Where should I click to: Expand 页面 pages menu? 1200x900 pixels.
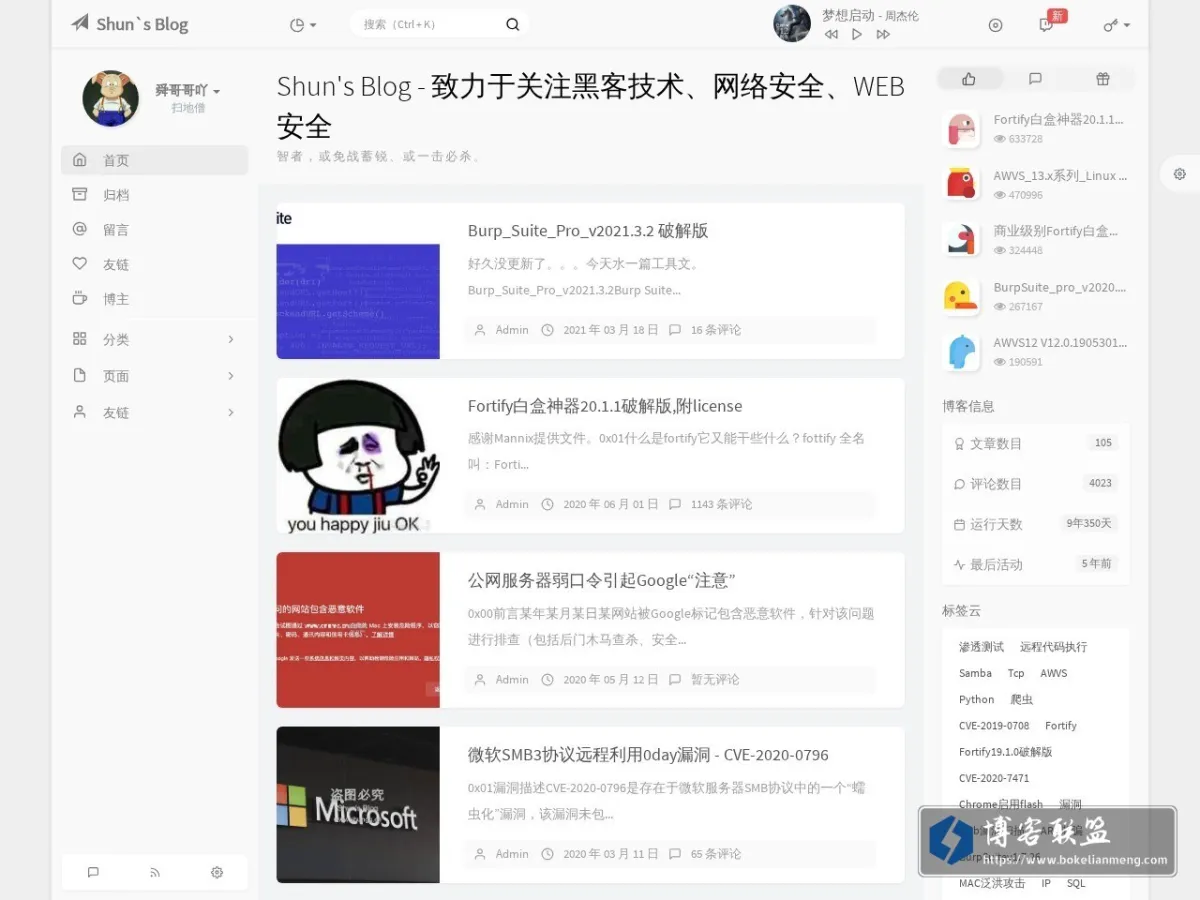(155, 376)
